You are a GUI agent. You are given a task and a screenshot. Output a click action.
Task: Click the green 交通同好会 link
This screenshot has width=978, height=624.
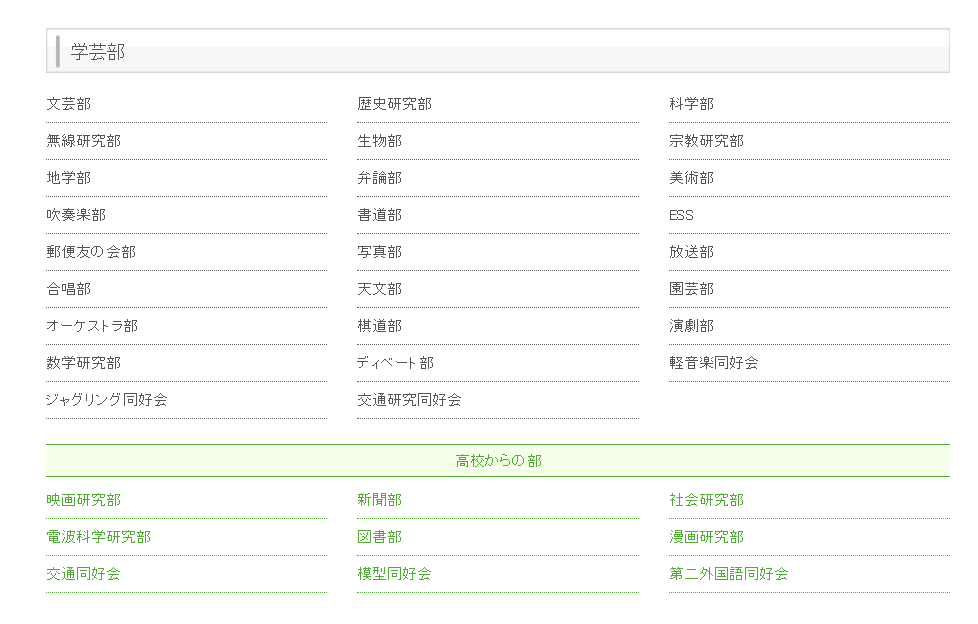coord(84,573)
